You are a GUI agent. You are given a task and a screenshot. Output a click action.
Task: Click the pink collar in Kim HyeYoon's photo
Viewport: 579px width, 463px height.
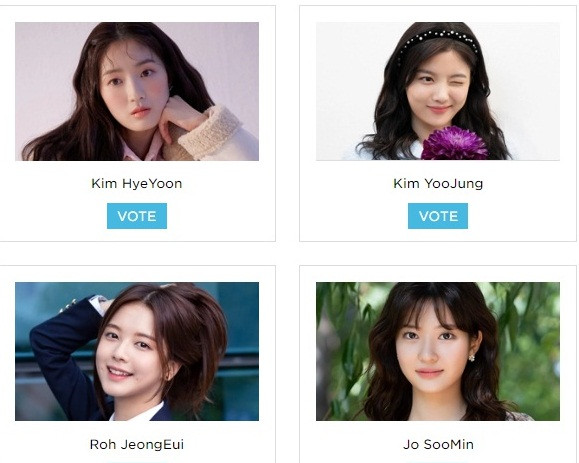(x=142, y=150)
